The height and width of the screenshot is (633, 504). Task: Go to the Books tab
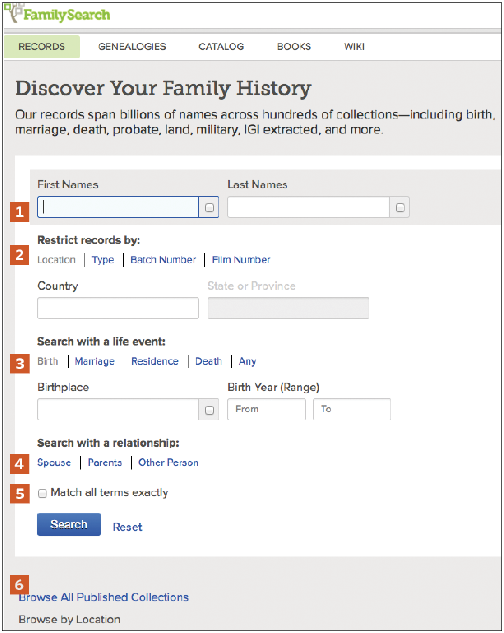click(294, 46)
